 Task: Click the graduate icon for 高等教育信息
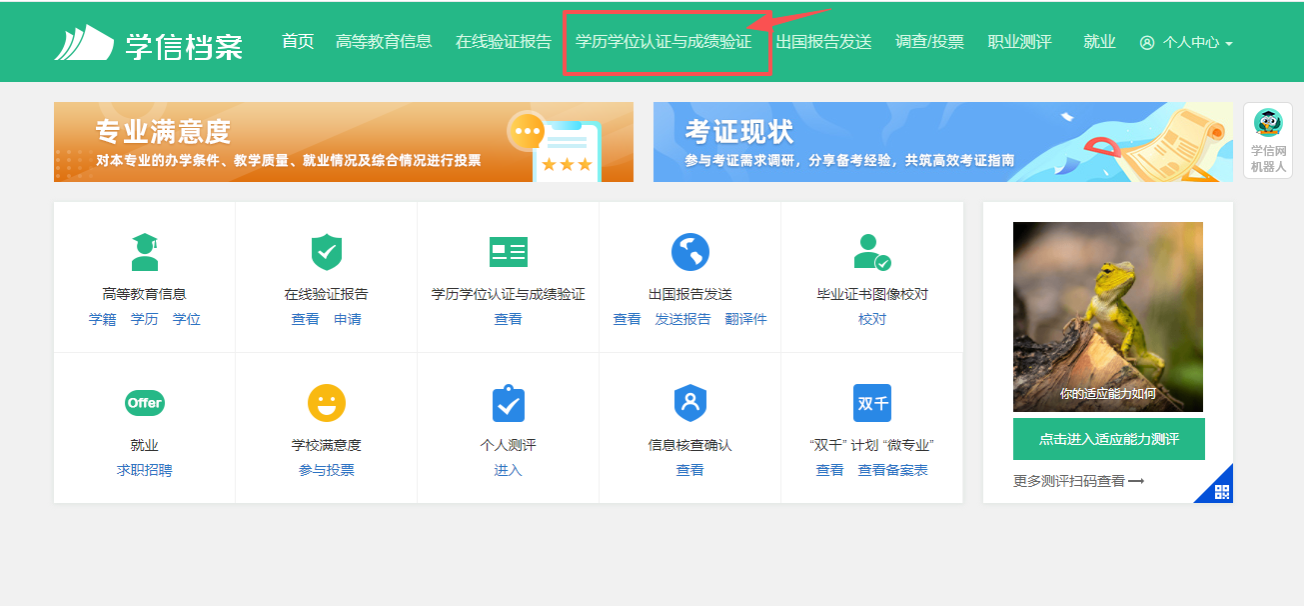[x=145, y=252]
